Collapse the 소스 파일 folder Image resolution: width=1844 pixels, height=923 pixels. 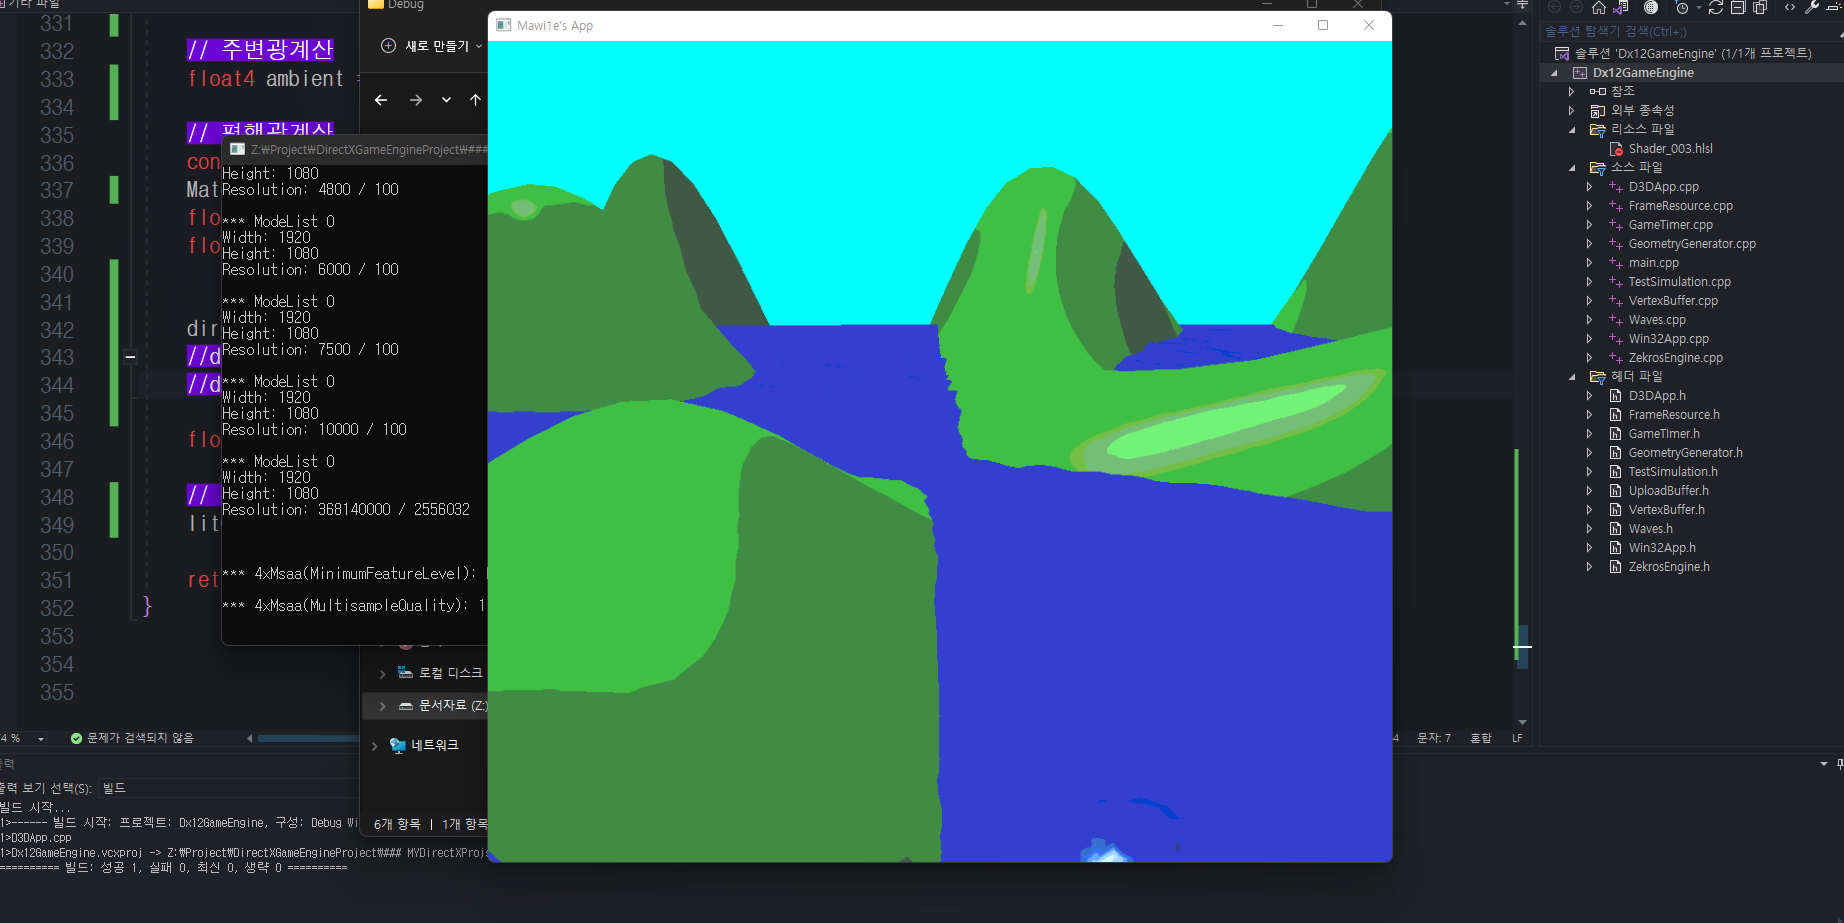1571,167
